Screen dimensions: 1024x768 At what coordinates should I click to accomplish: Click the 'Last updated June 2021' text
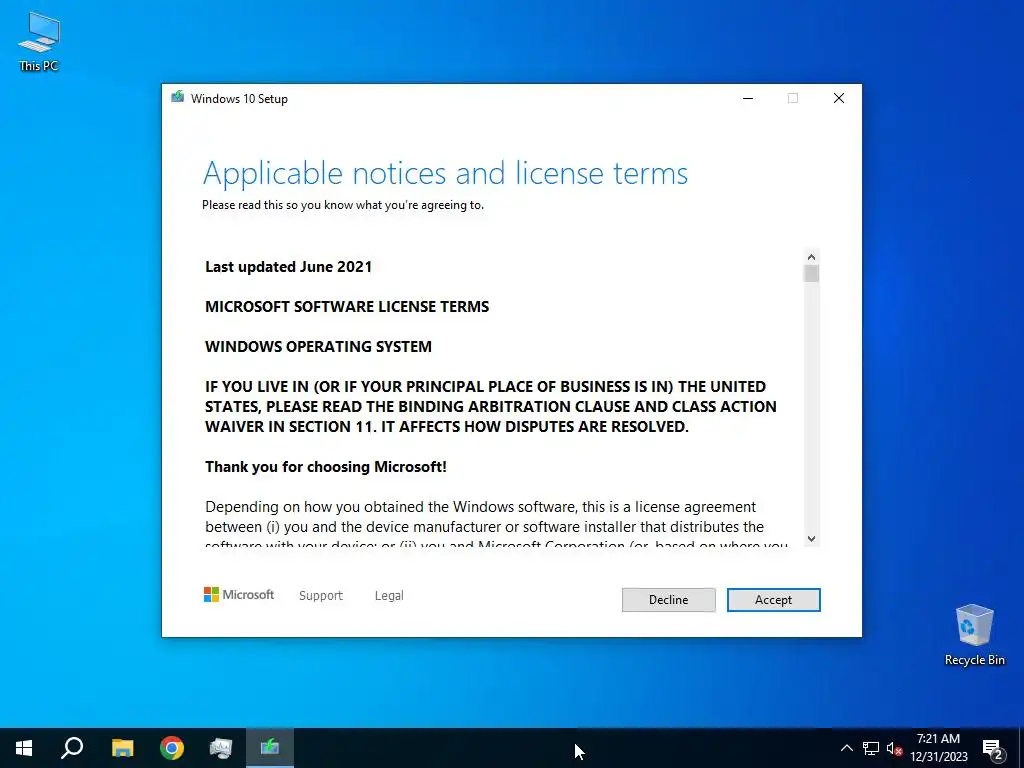pyautogui.click(x=288, y=266)
